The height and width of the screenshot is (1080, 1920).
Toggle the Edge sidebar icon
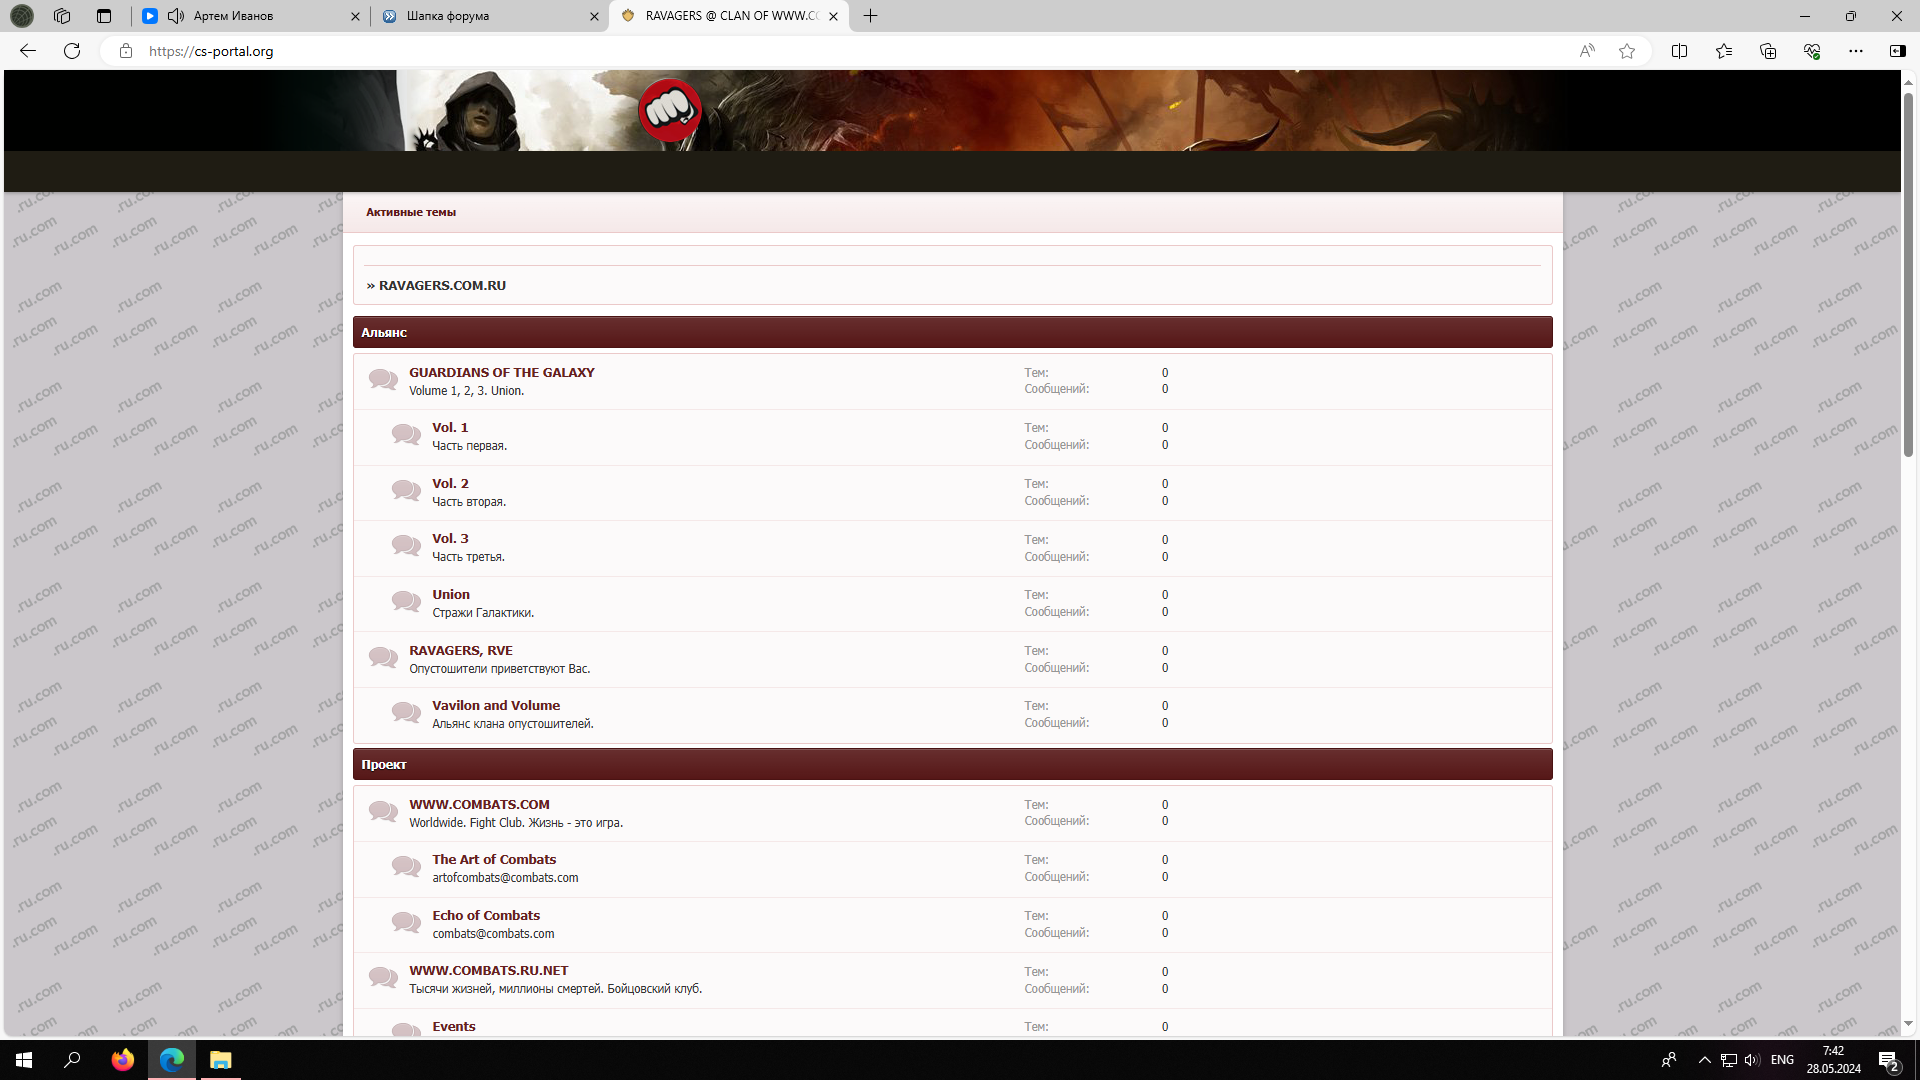pyautogui.click(x=1898, y=51)
